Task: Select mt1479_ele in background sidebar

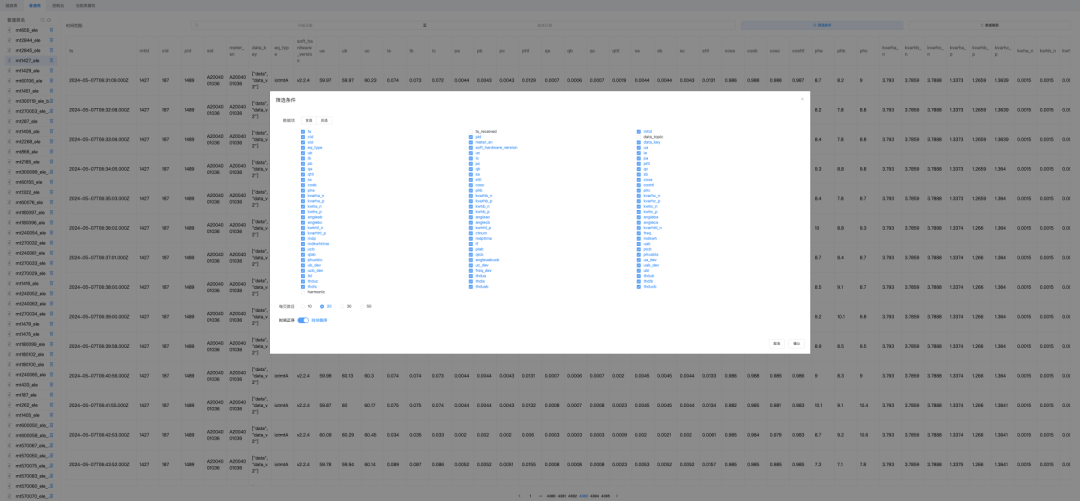Action: 28,324
